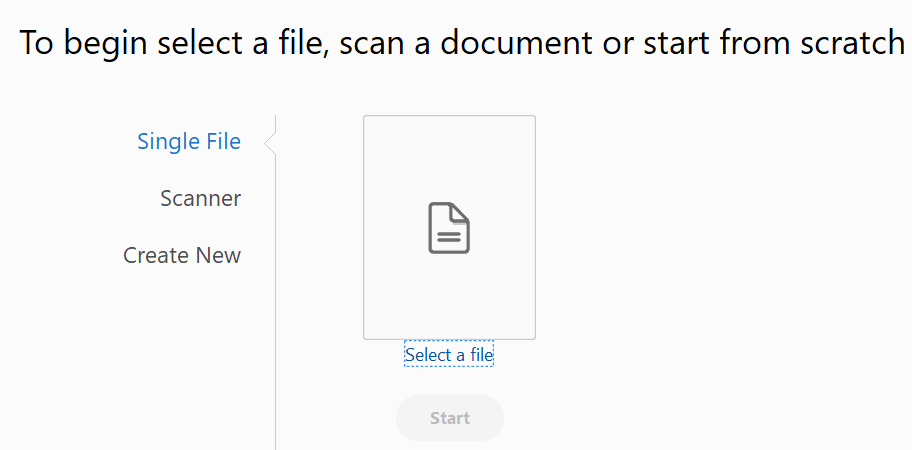Switch to the Scanner option
The width and height of the screenshot is (912, 450).
pyautogui.click(x=200, y=199)
